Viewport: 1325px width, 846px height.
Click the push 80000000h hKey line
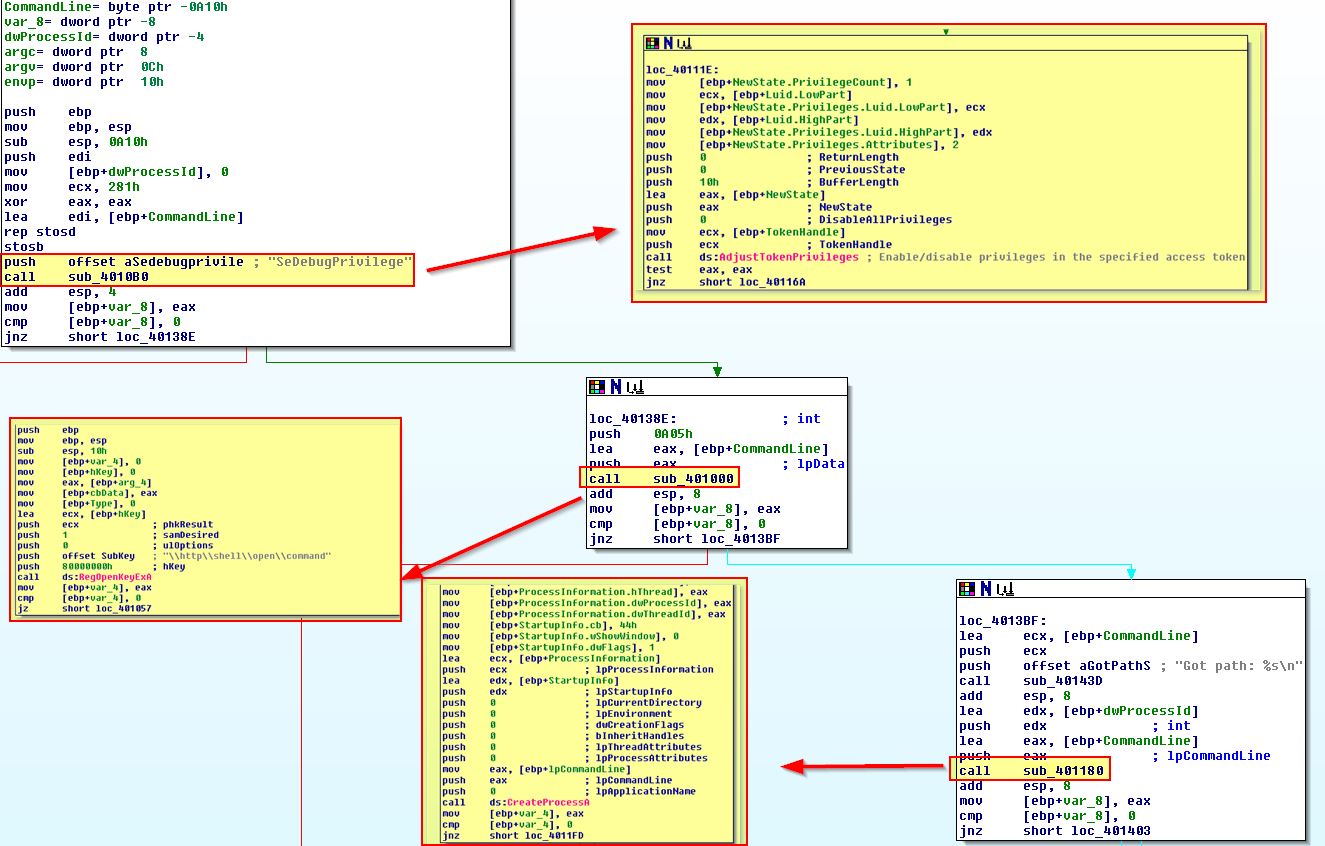point(100,566)
